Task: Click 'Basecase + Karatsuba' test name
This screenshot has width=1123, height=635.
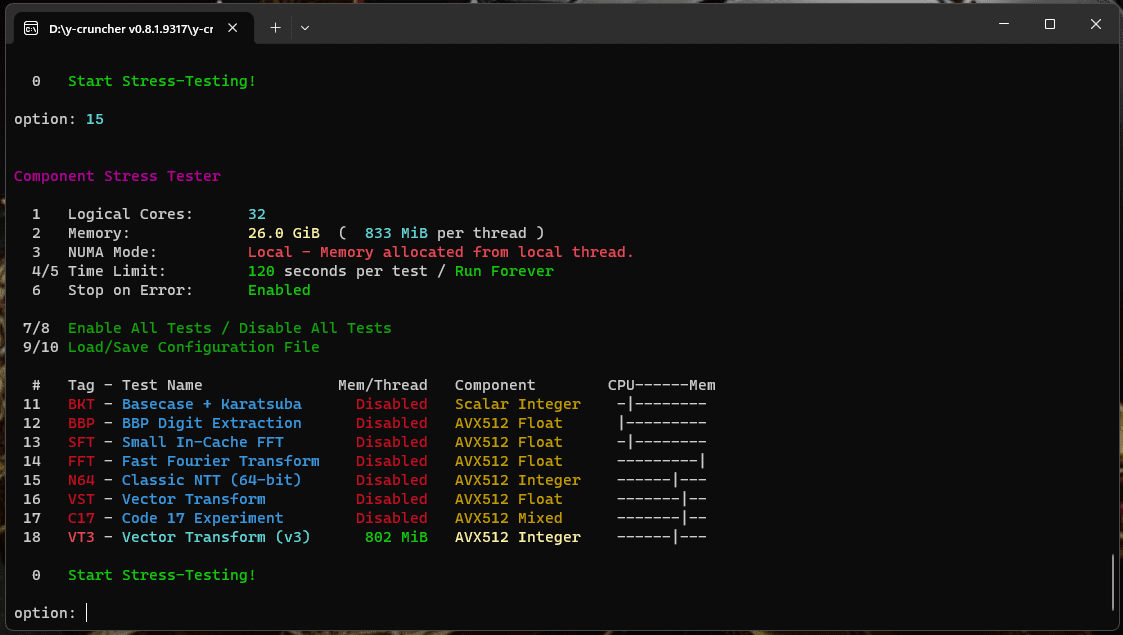Action: pos(212,404)
